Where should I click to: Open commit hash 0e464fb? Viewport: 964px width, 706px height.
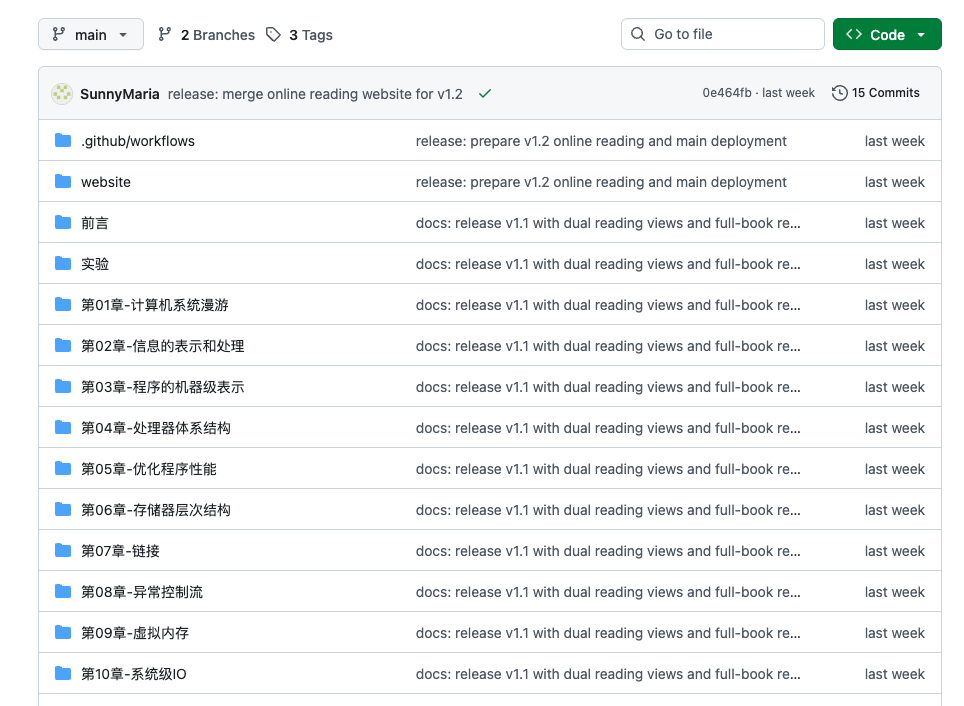727,93
